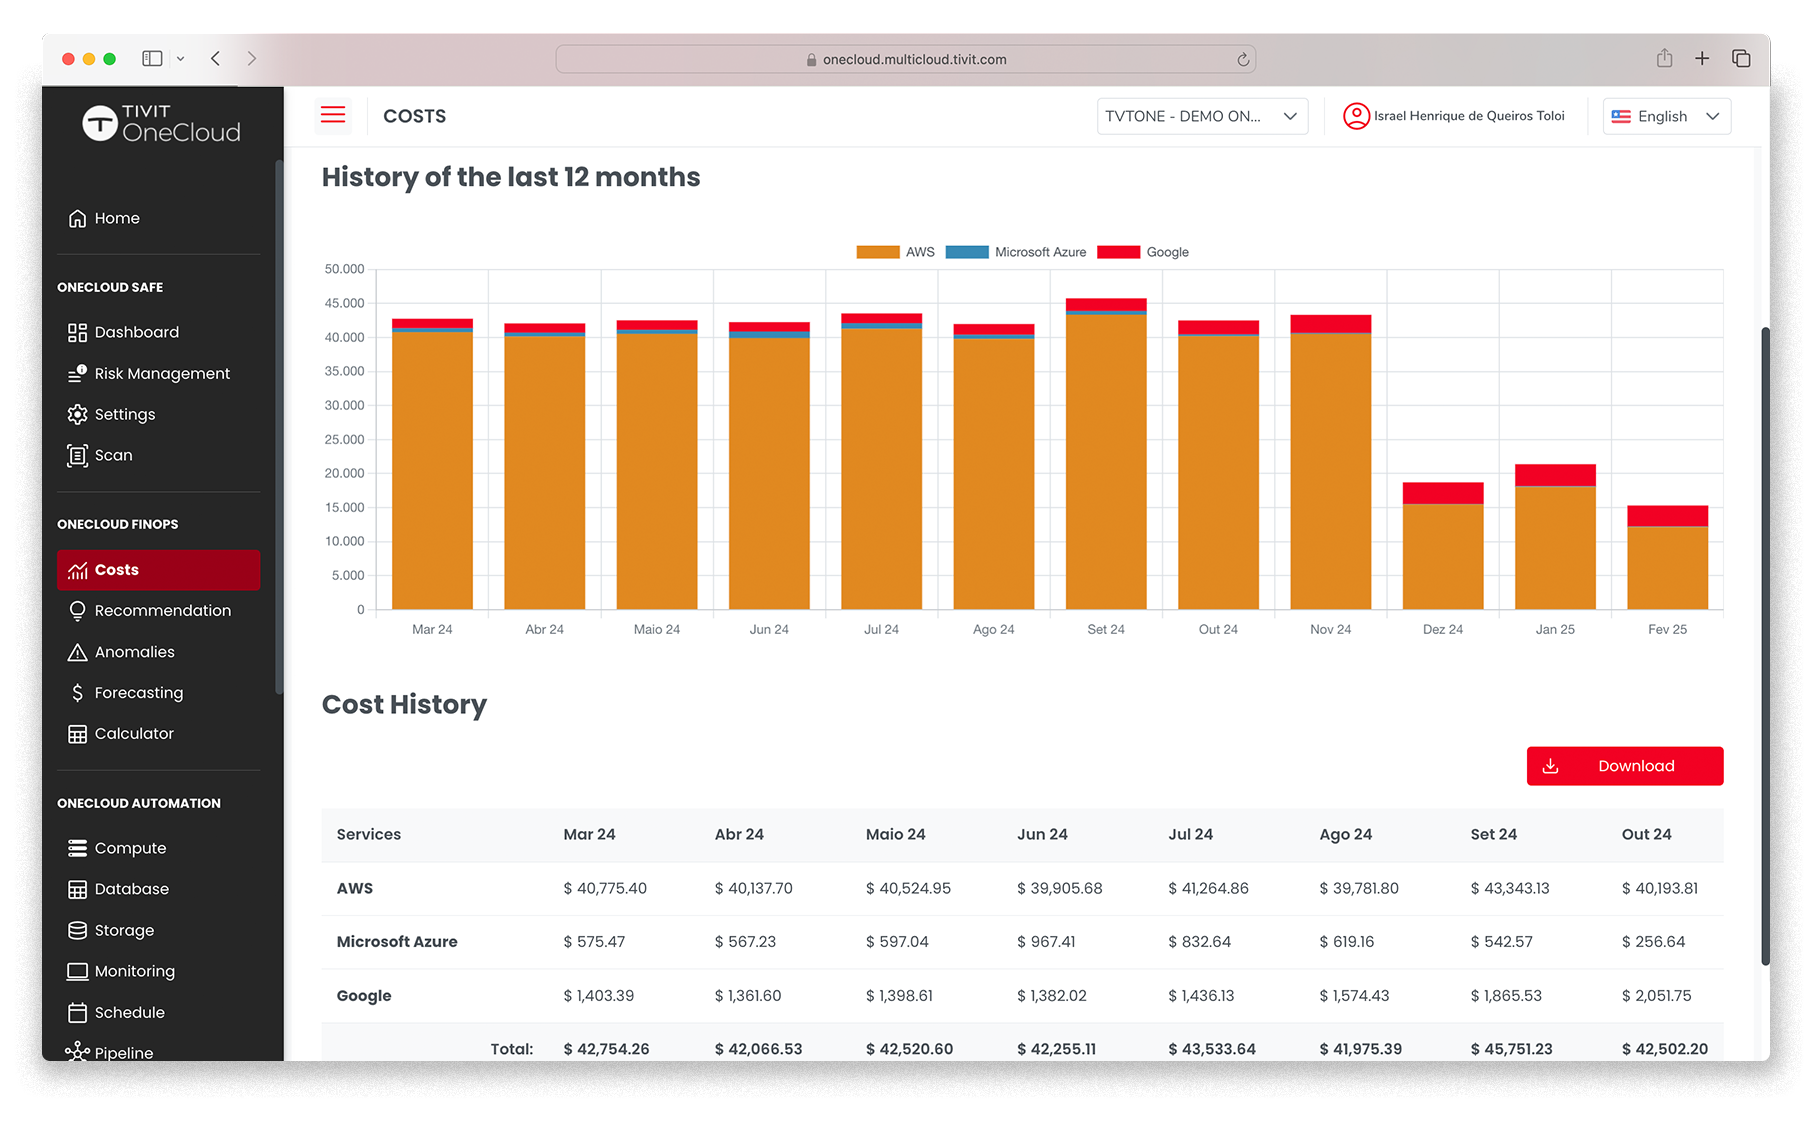Click the Anomalies warning triangle icon
Image resolution: width=1818 pixels, height=1122 pixels.
(x=77, y=652)
